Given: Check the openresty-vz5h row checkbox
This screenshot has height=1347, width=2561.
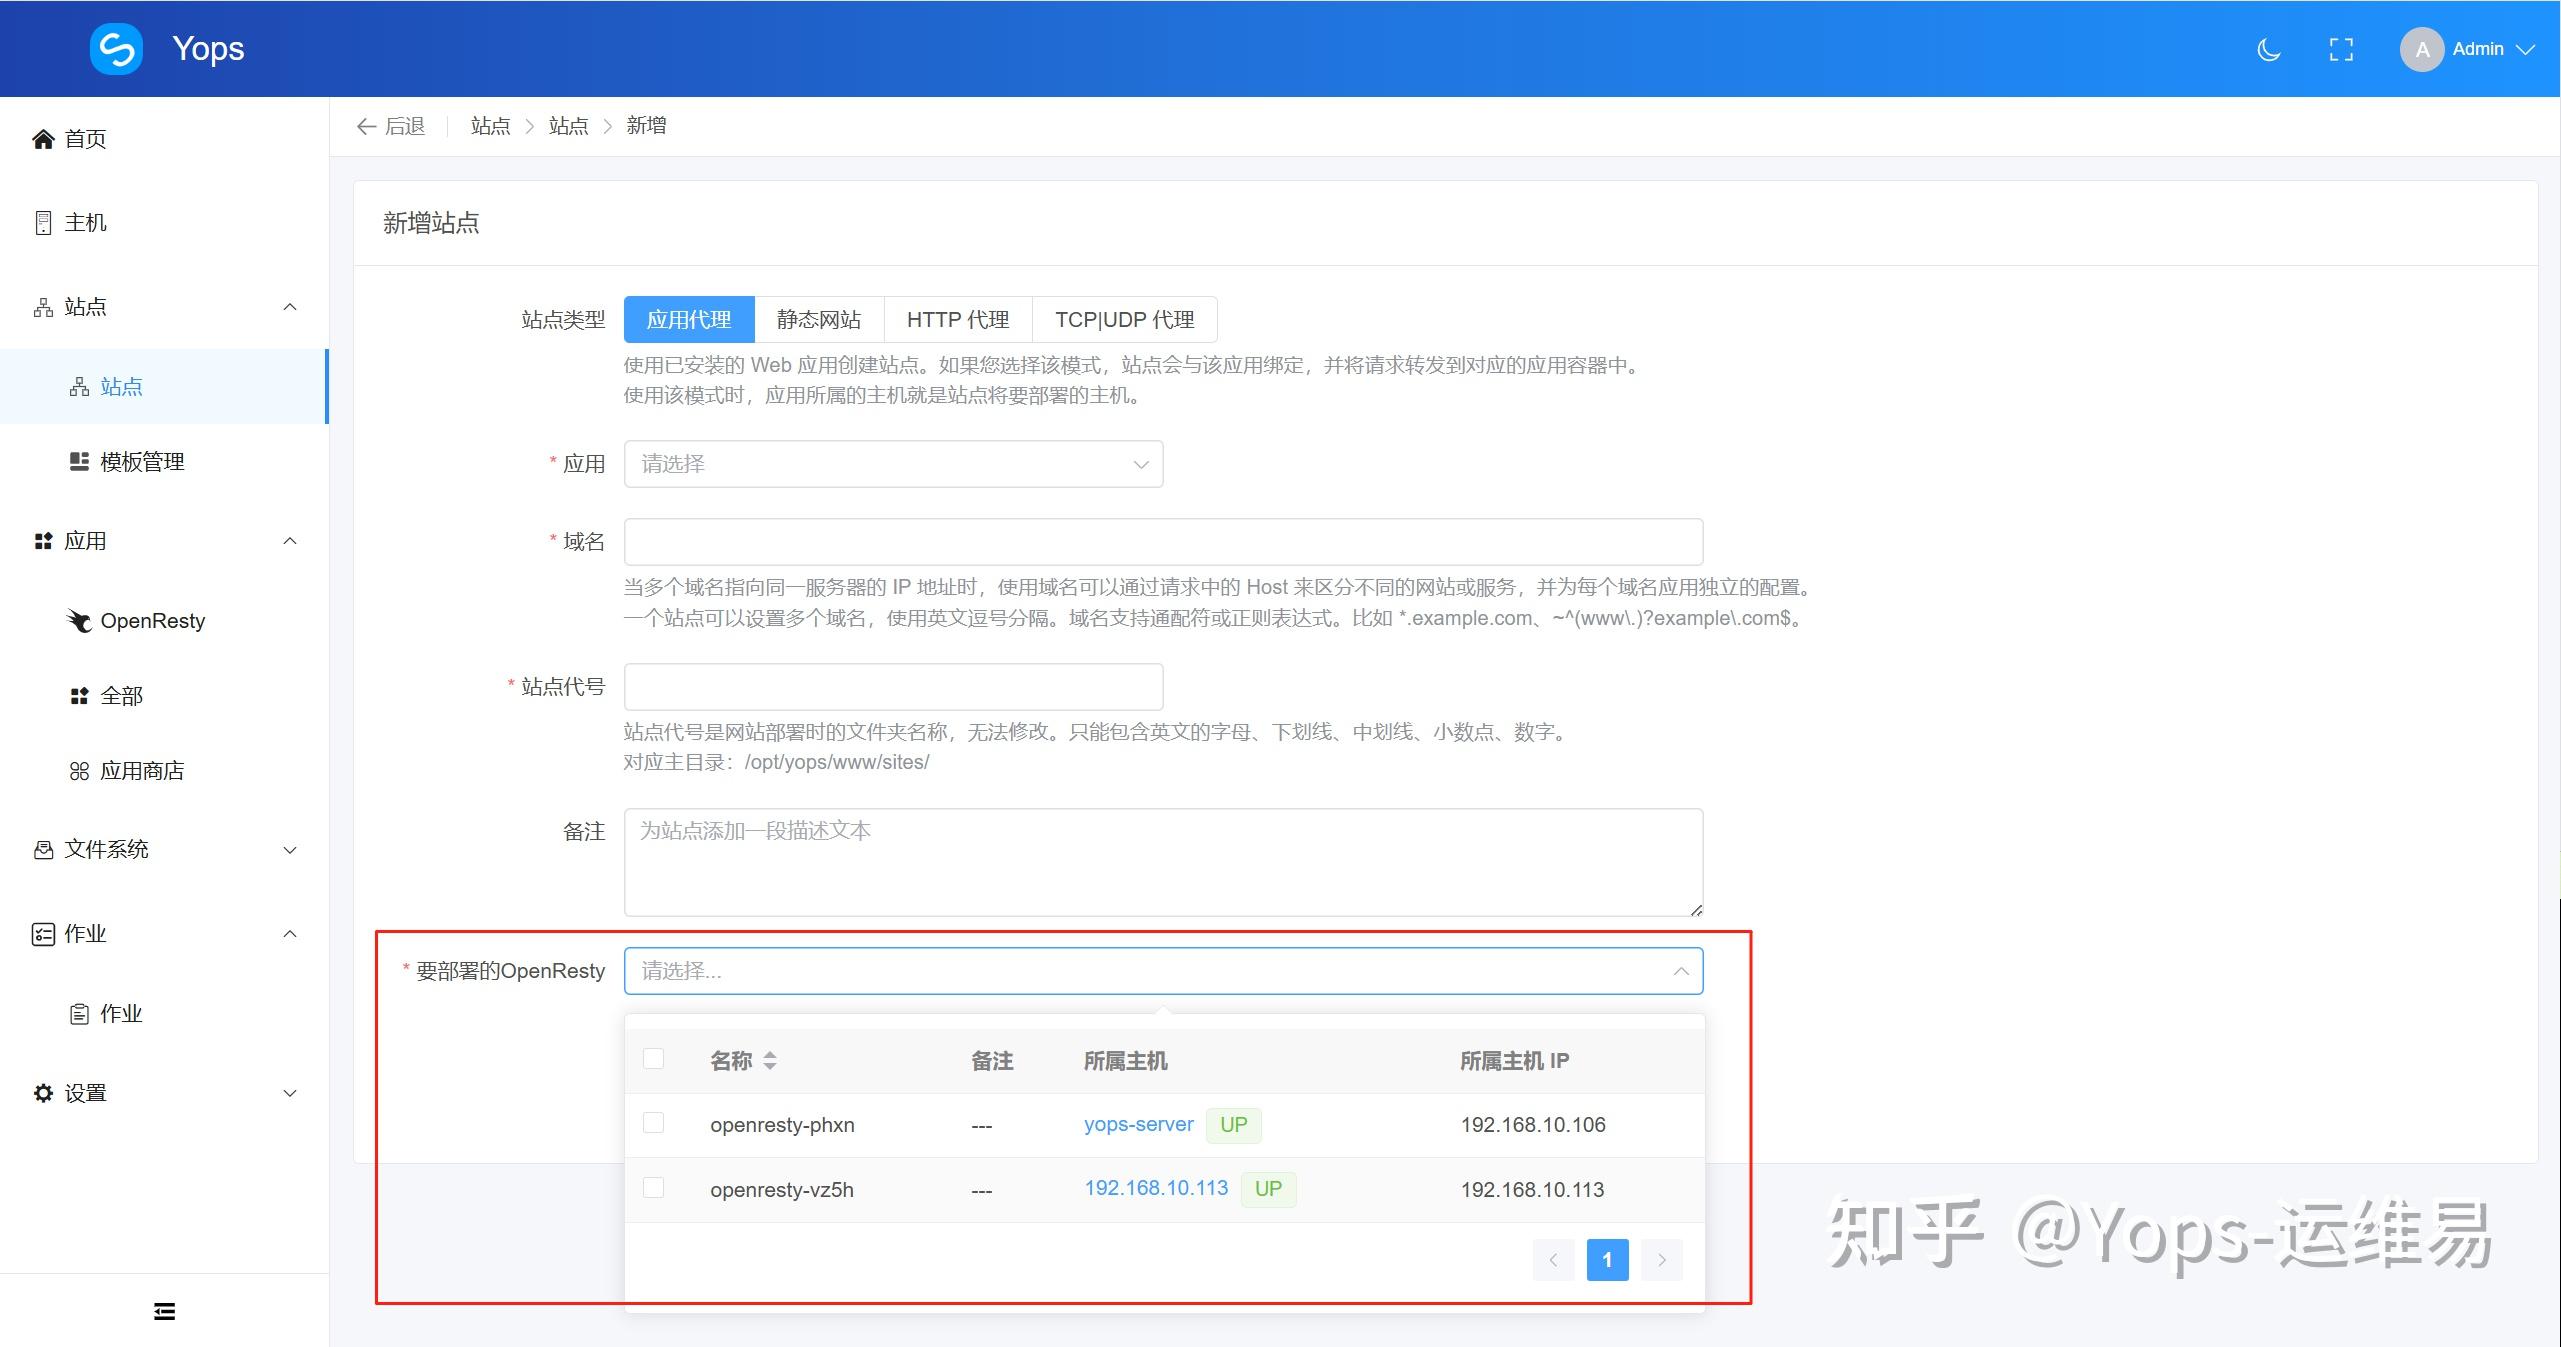Looking at the screenshot, I should tap(653, 1189).
